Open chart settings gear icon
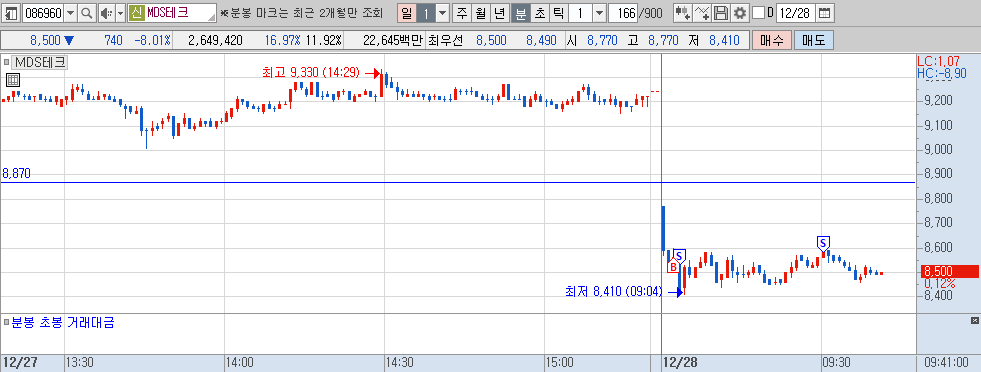Image resolution: width=981 pixels, height=372 pixels. point(740,13)
